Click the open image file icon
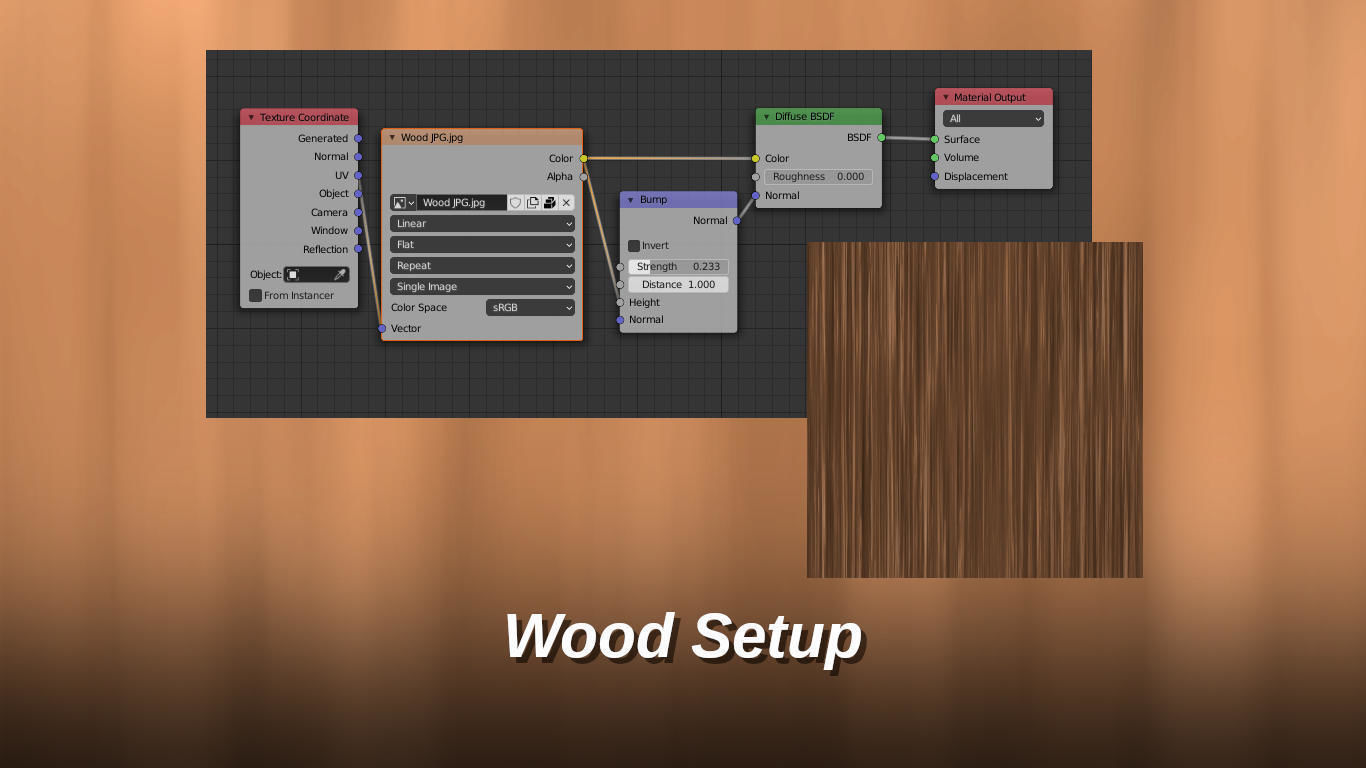1366x768 pixels. (x=550, y=203)
